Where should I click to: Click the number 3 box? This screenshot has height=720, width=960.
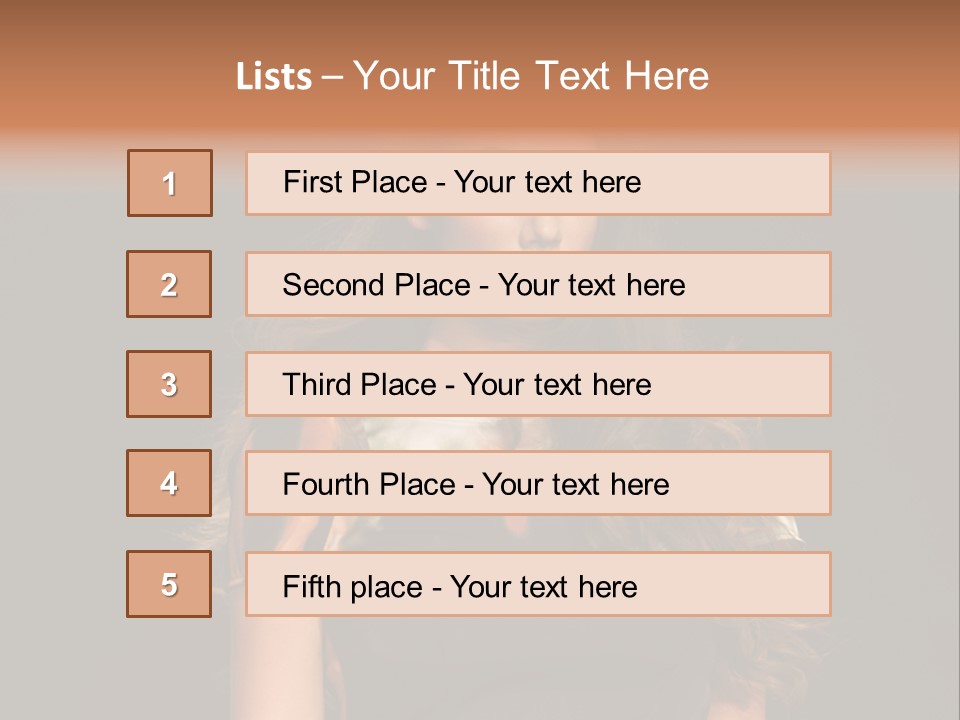pos(169,384)
